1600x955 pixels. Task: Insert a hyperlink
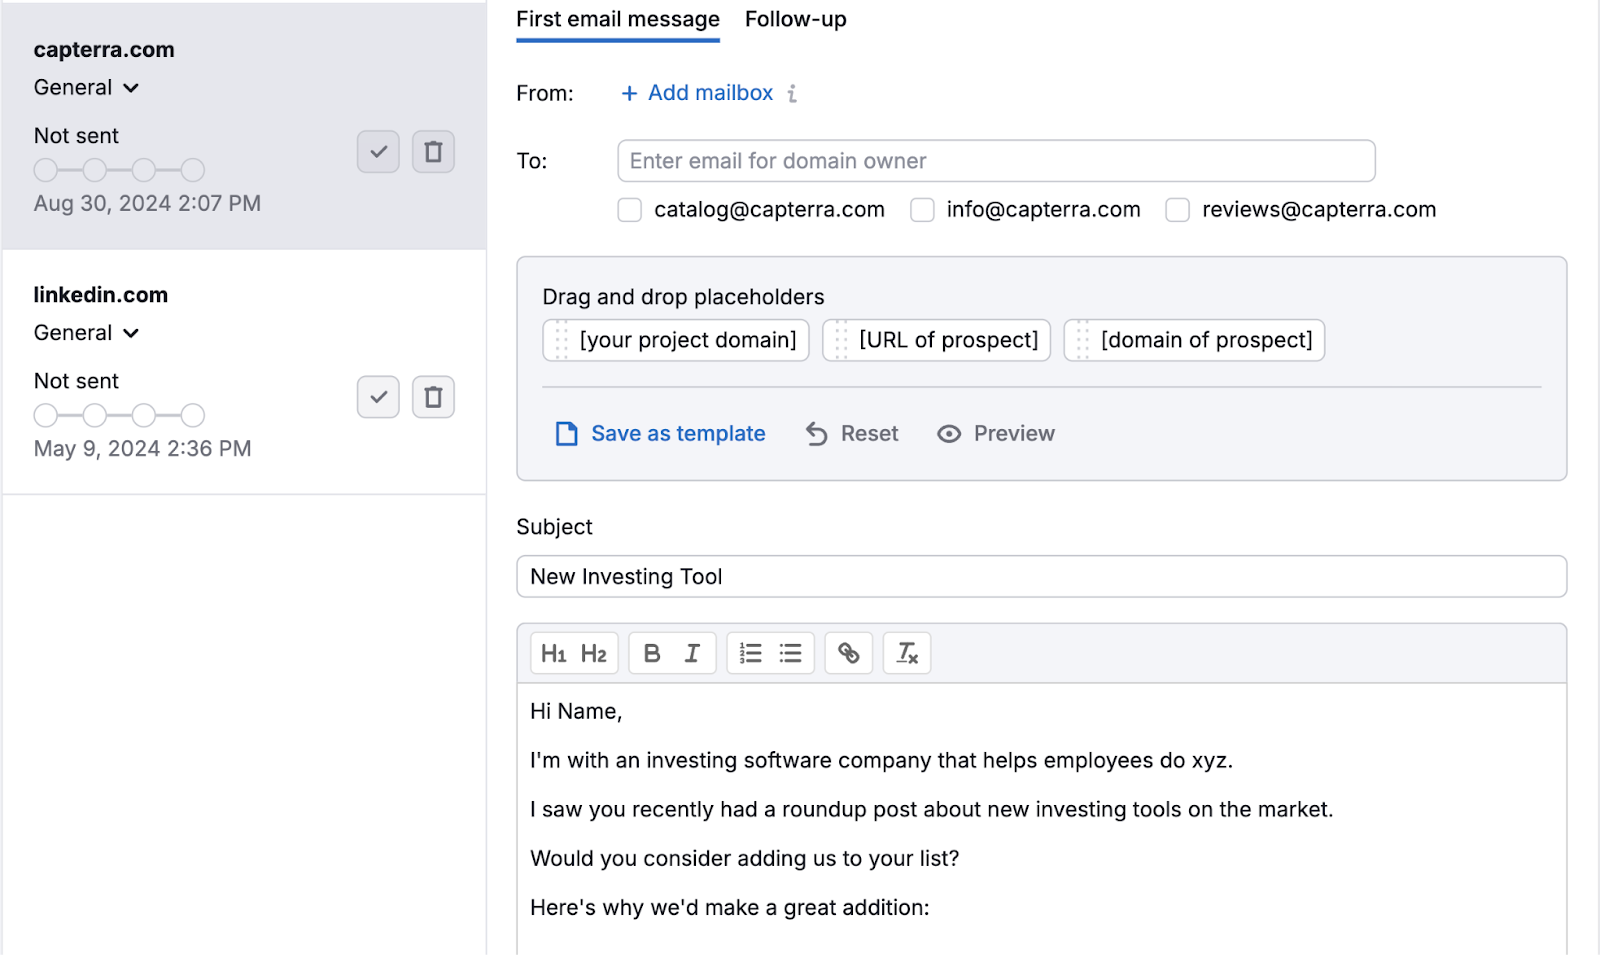(x=849, y=653)
